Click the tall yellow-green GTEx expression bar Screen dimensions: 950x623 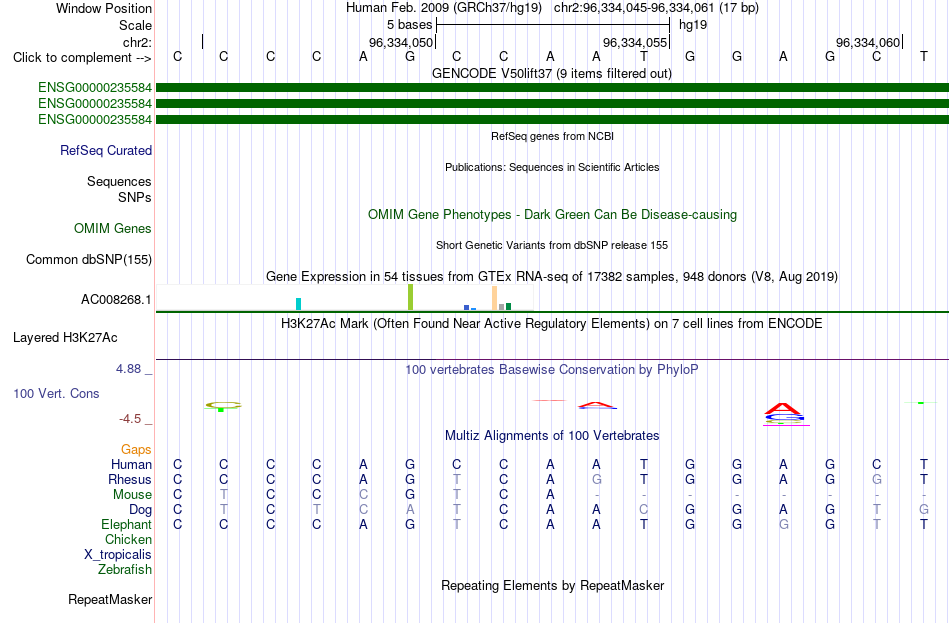[x=410, y=297]
